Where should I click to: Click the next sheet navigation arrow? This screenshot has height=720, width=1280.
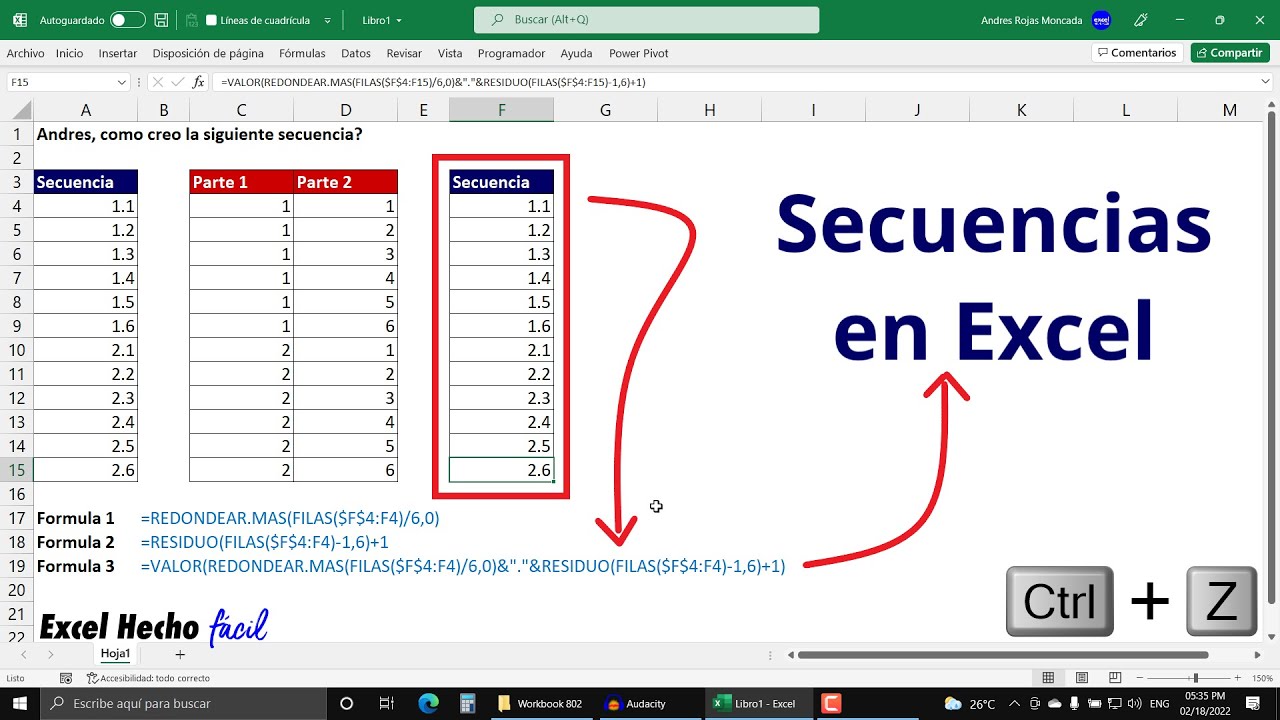click(x=51, y=654)
